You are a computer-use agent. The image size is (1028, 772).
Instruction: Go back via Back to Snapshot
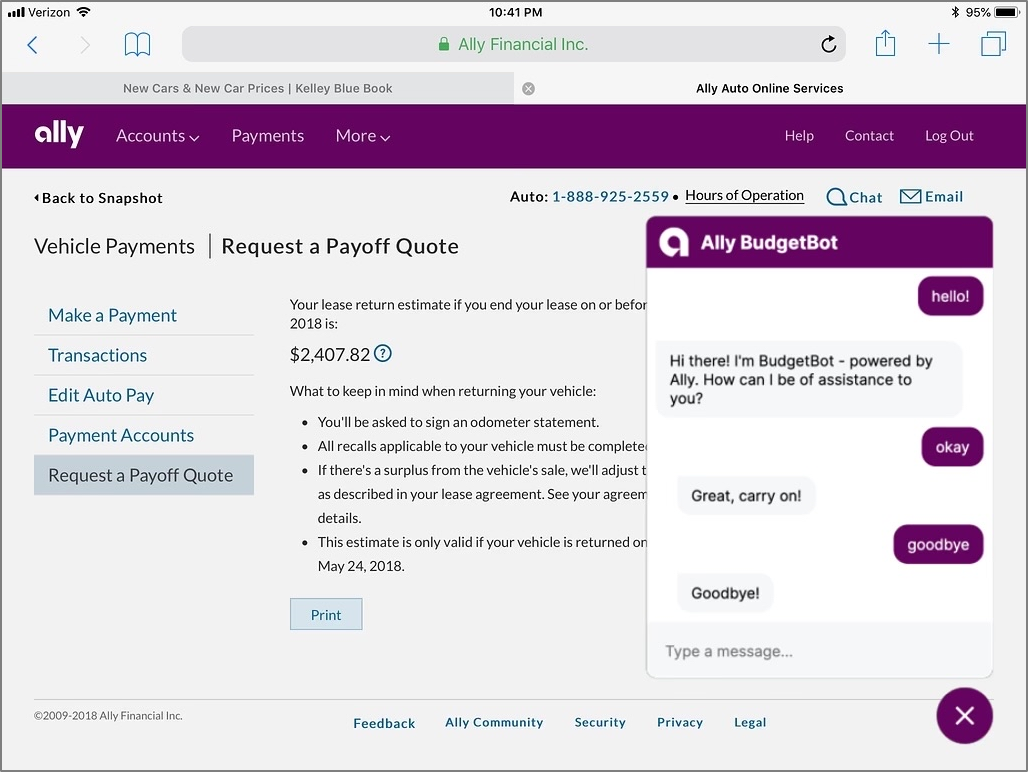pyautogui.click(x=98, y=198)
